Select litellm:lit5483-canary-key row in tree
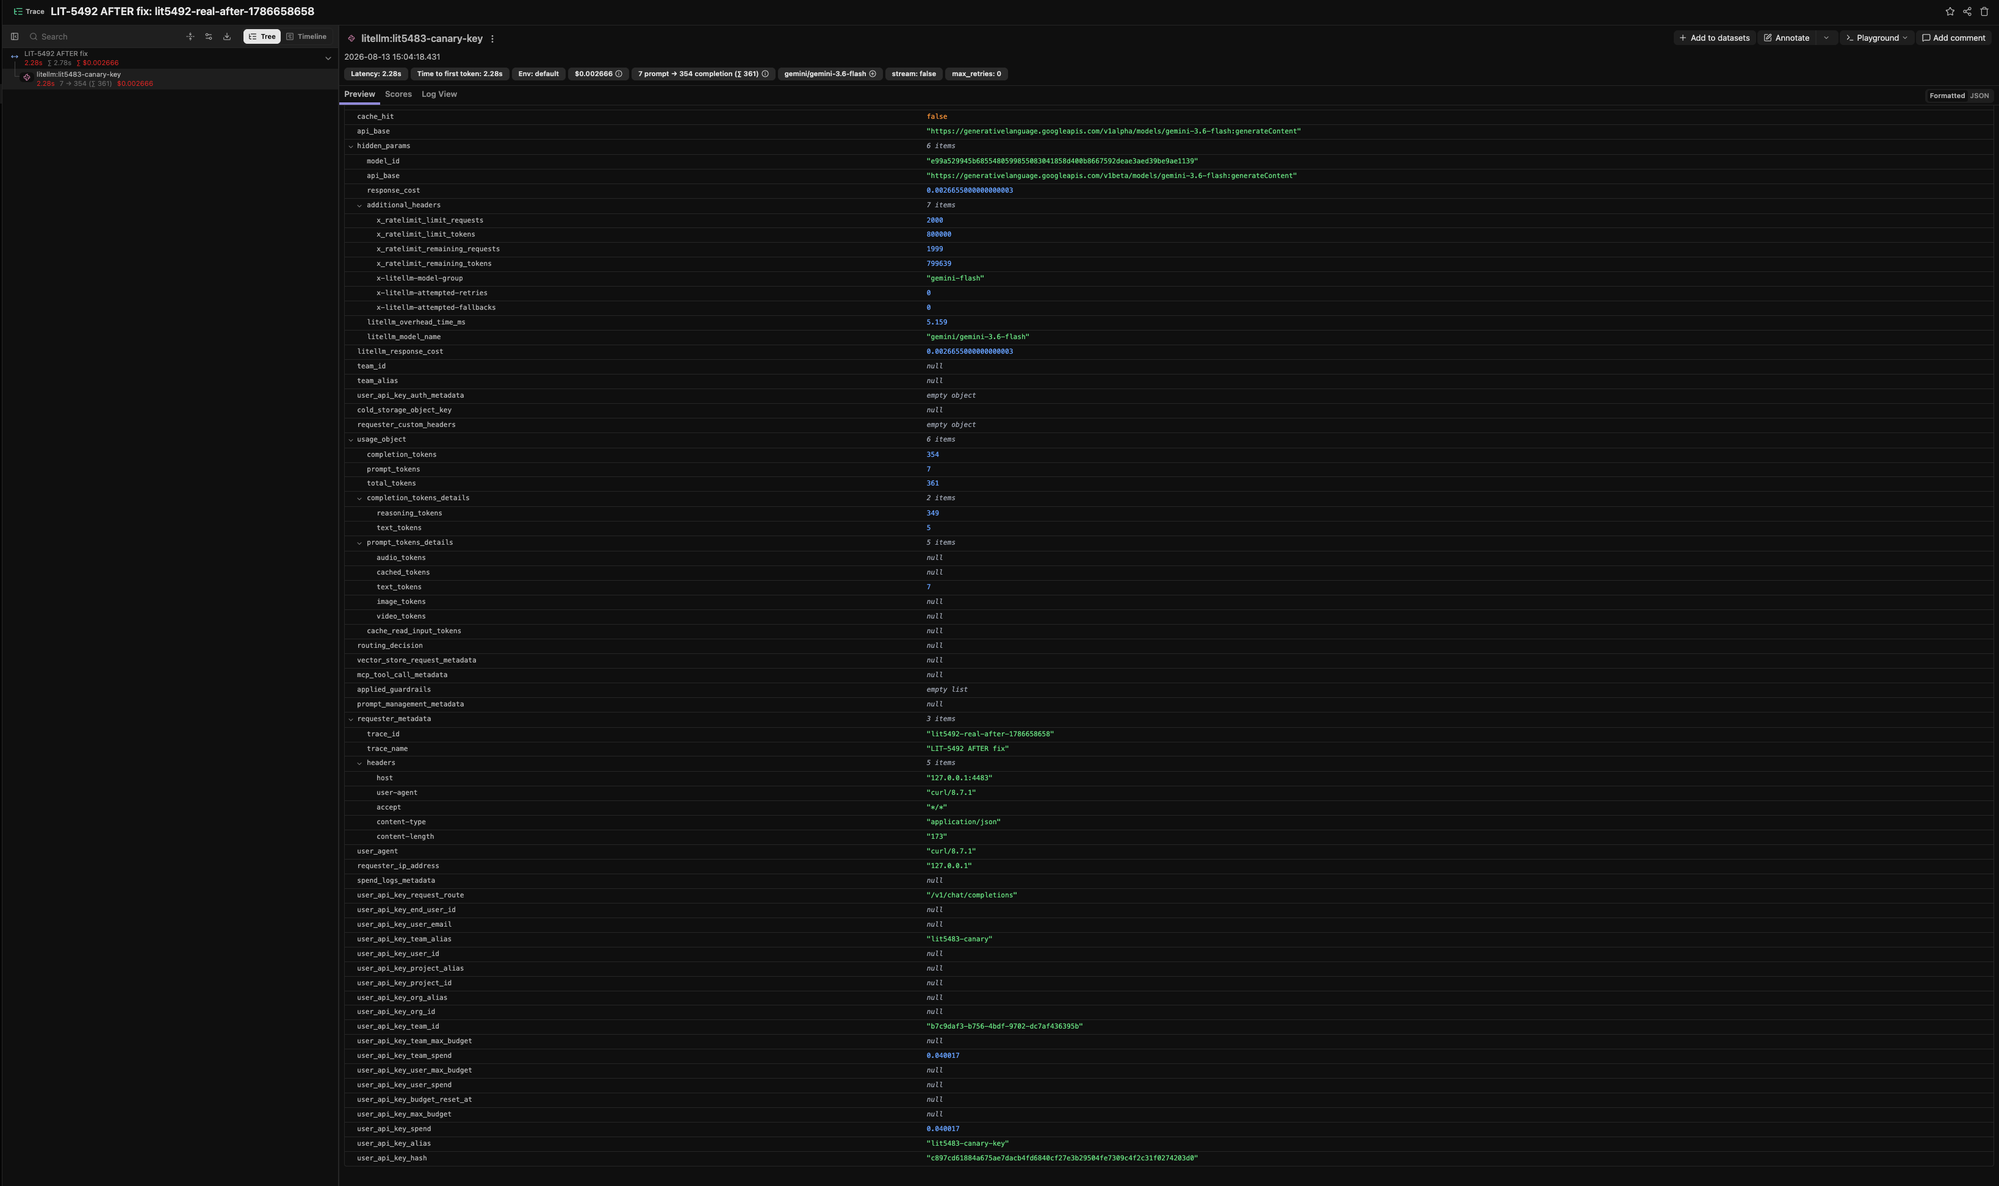Viewport: 1999px width, 1186px height. click(170, 79)
